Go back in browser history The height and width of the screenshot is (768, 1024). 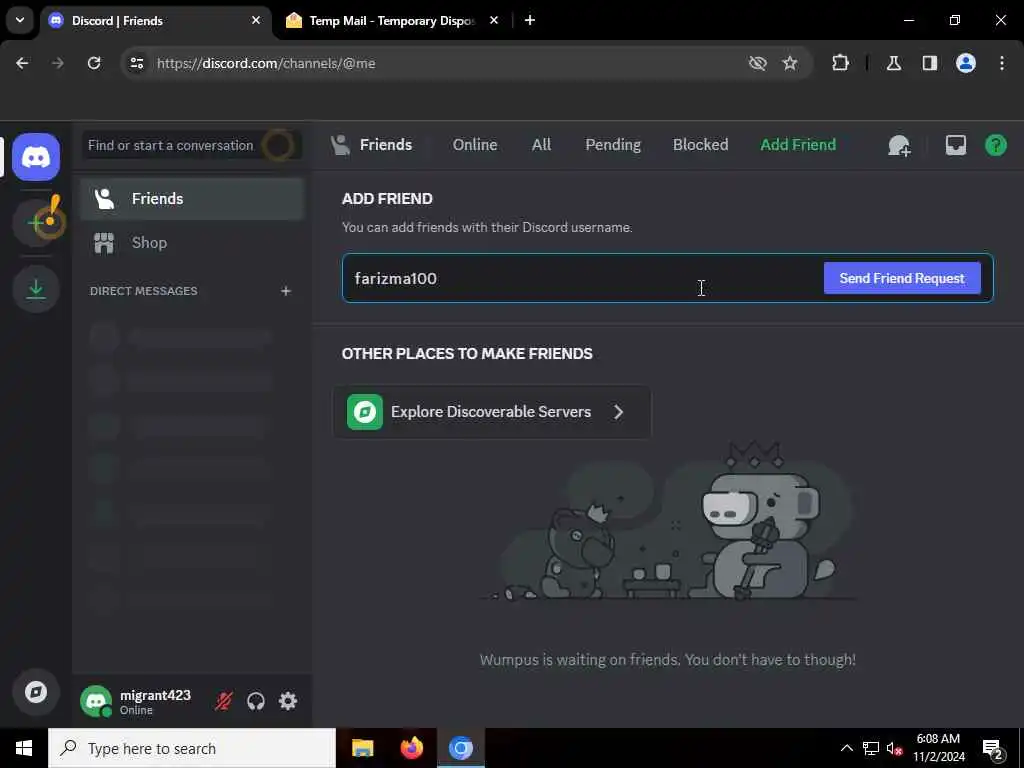(22, 63)
